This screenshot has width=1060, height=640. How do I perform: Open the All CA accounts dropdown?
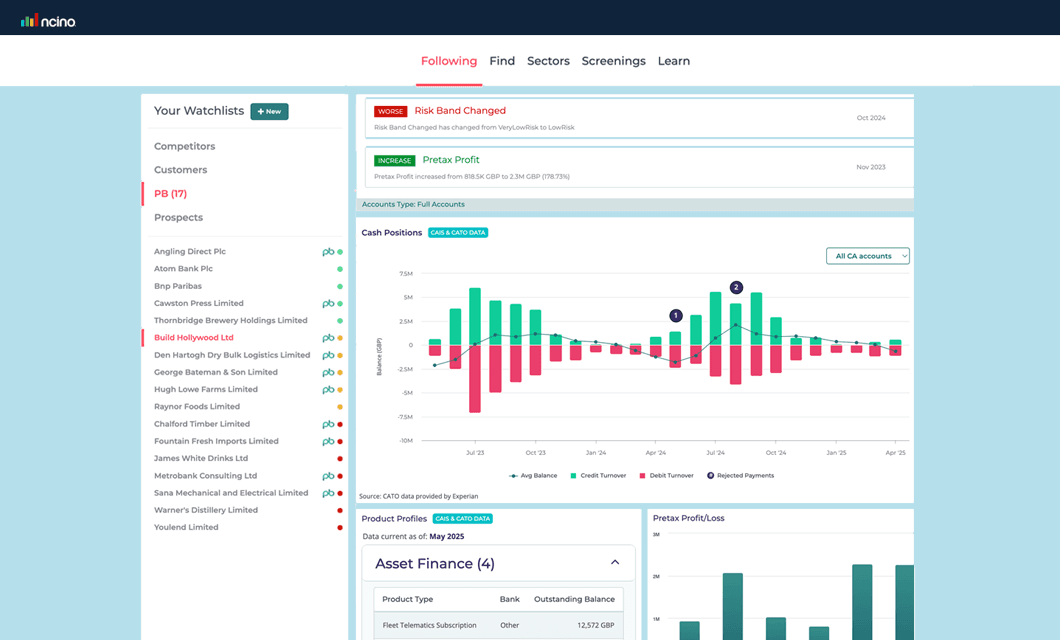tap(867, 255)
